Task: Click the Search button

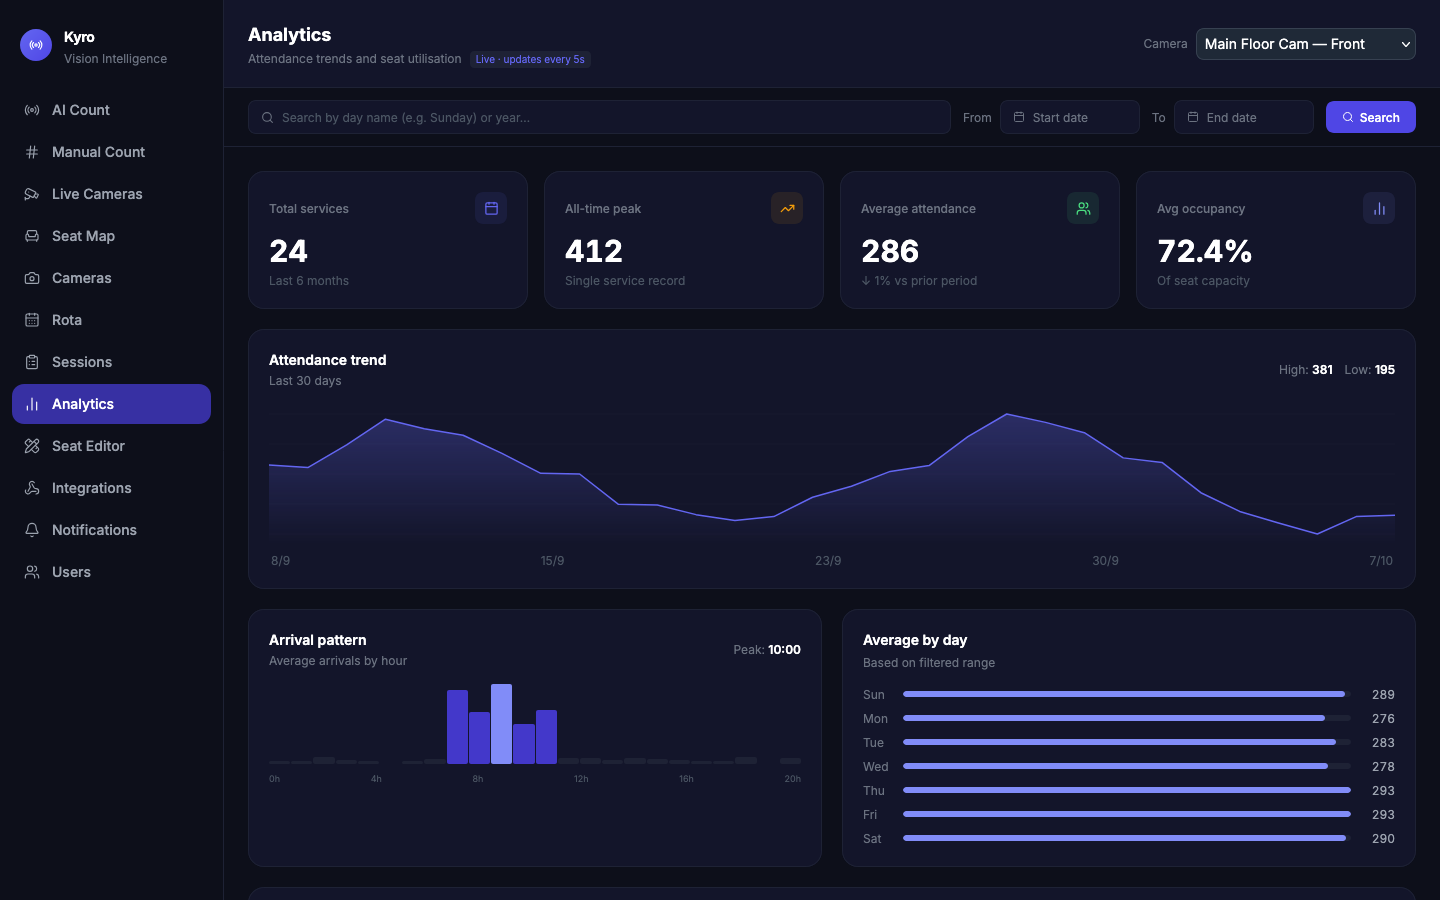Action: click(x=1371, y=117)
